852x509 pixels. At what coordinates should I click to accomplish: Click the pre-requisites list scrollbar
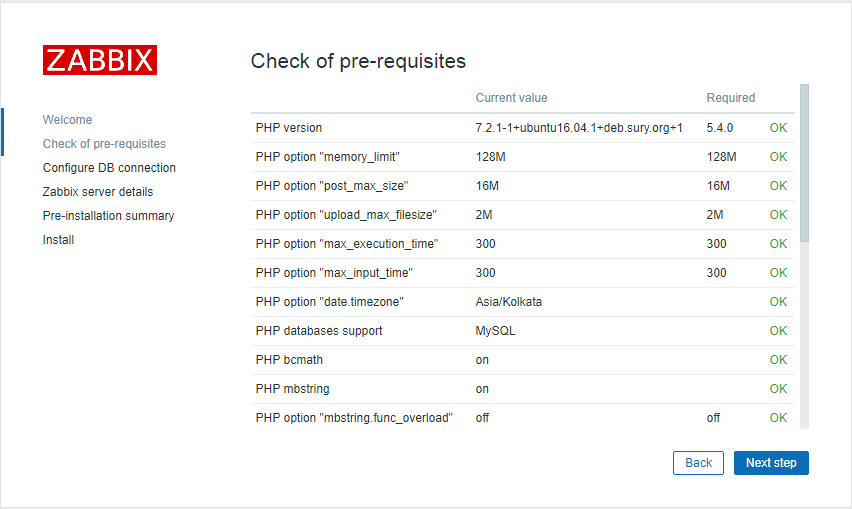[x=804, y=160]
